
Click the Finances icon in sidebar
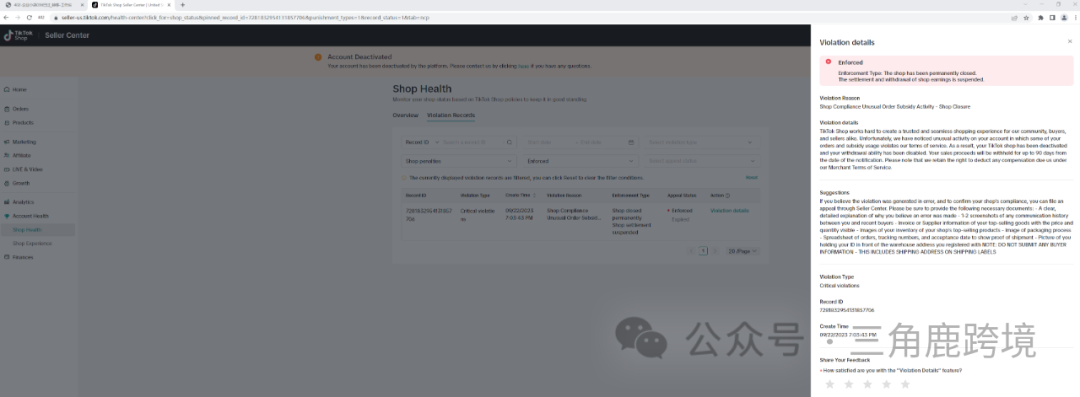6,257
